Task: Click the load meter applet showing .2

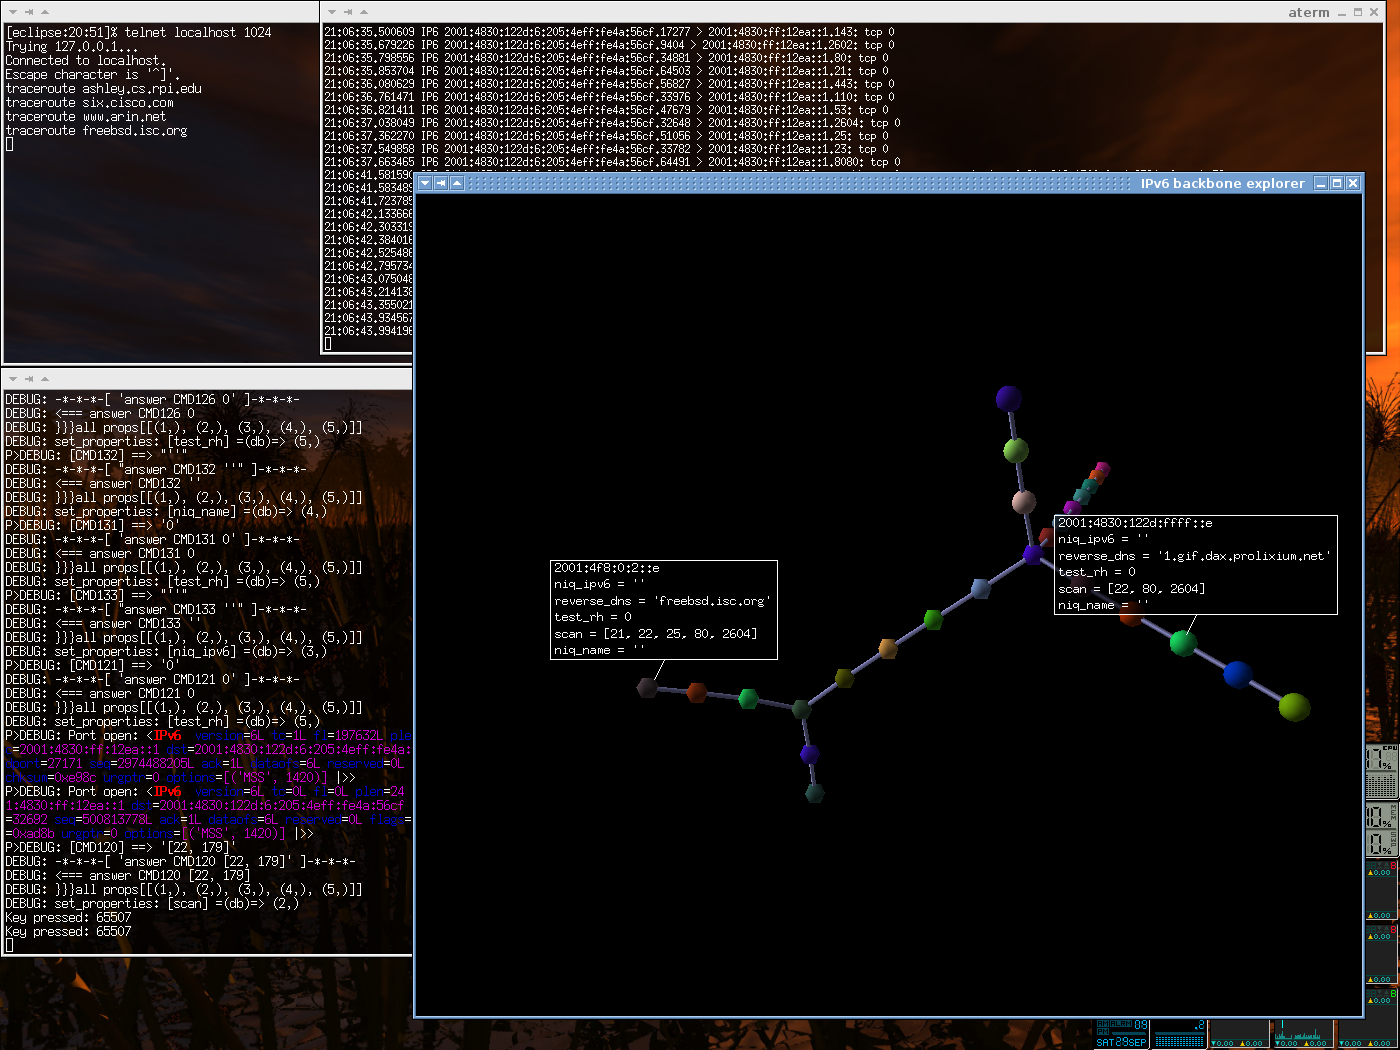Action: tap(1180, 1034)
